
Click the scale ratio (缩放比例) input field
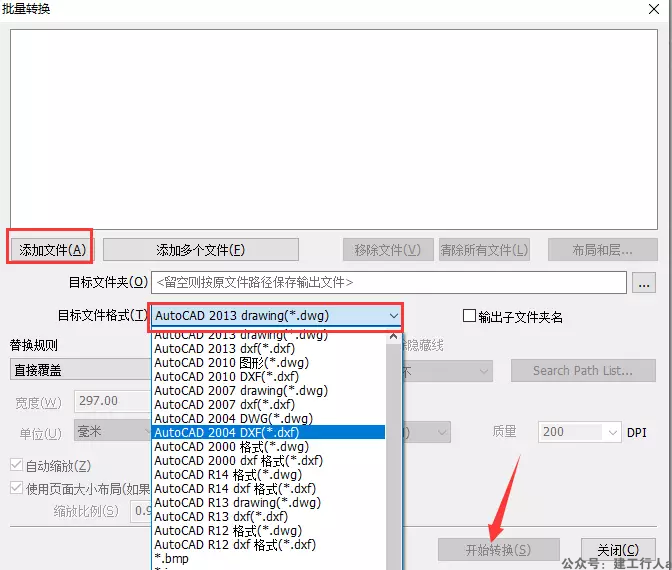[x=141, y=511]
